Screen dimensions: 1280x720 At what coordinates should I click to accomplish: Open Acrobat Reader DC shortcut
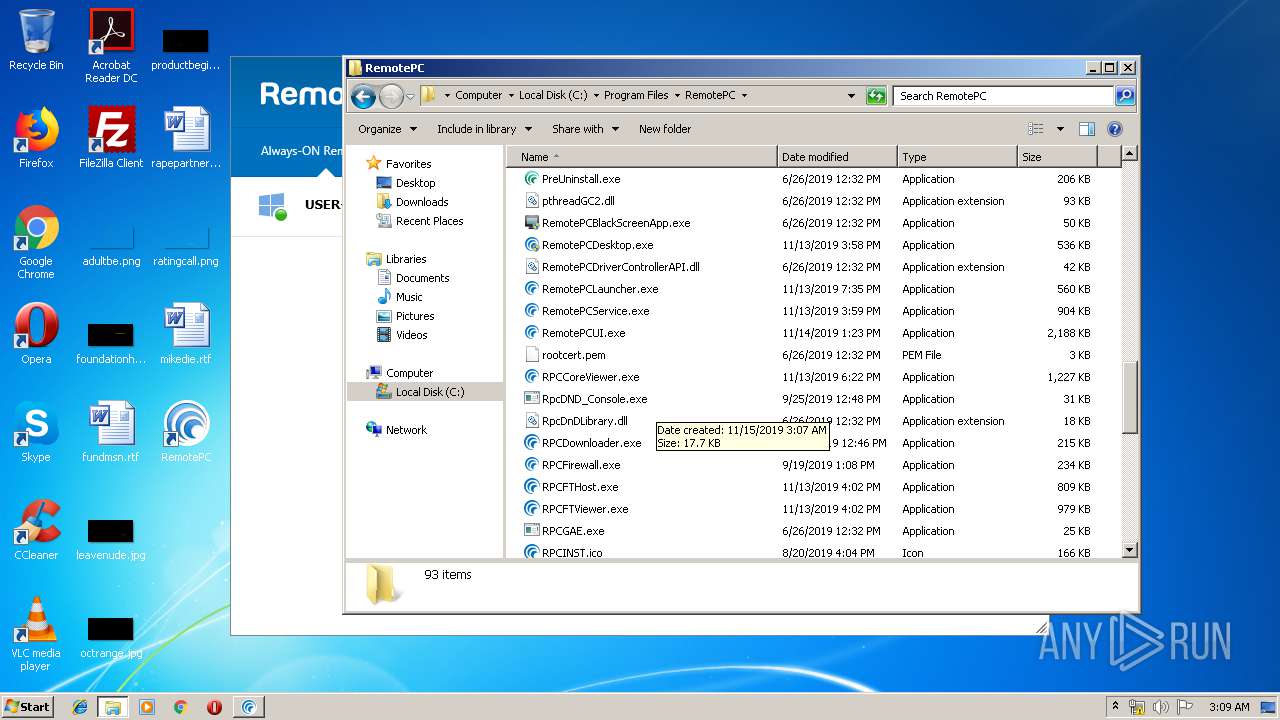click(111, 46)
